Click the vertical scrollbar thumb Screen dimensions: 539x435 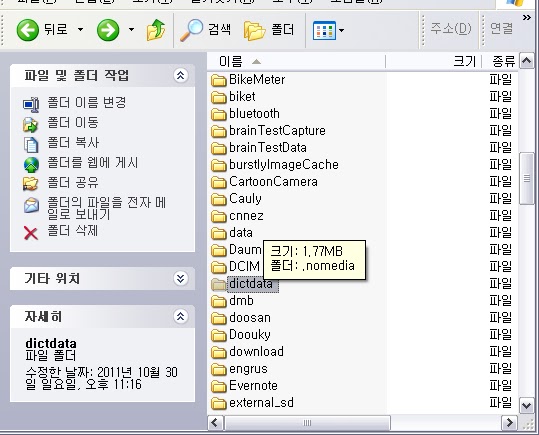[x=526, y=179]
